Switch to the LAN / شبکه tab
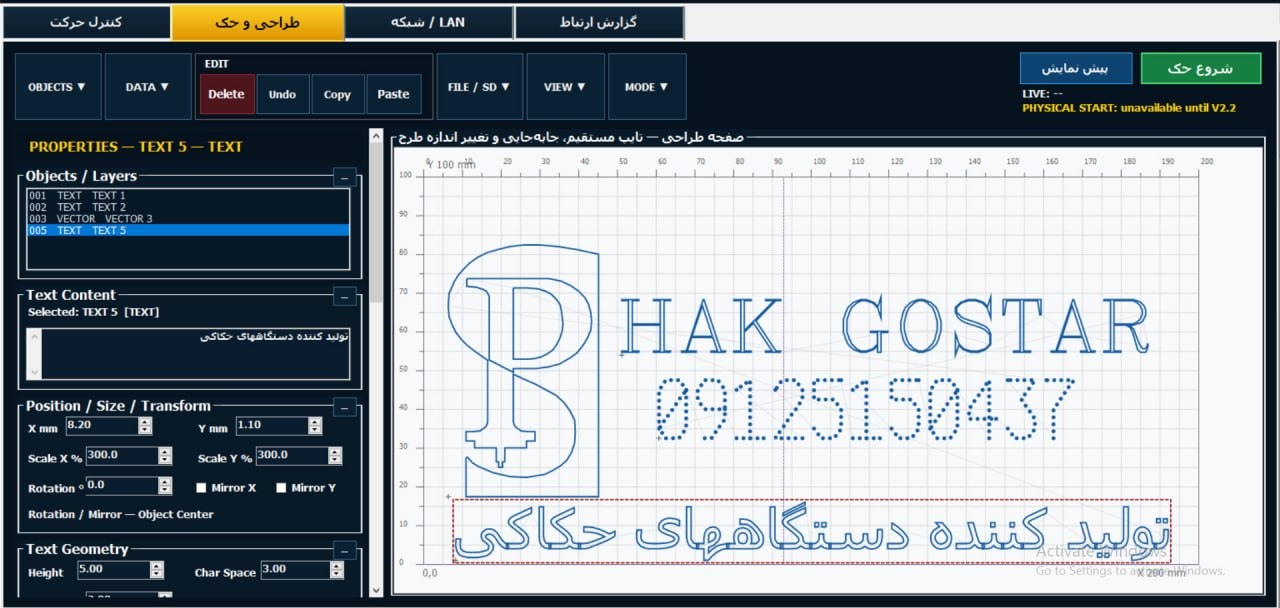This screenshot has width=1280, height=608. coord(428,22)
